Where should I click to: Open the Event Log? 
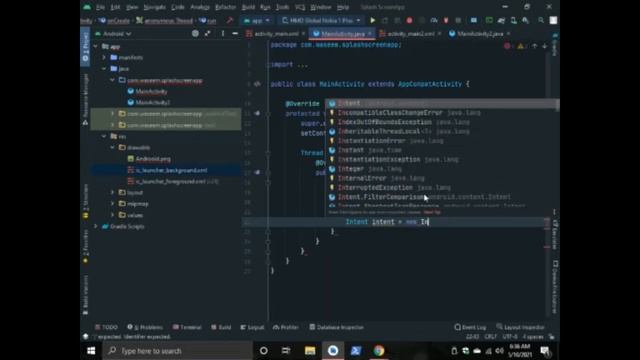point(470,327)
